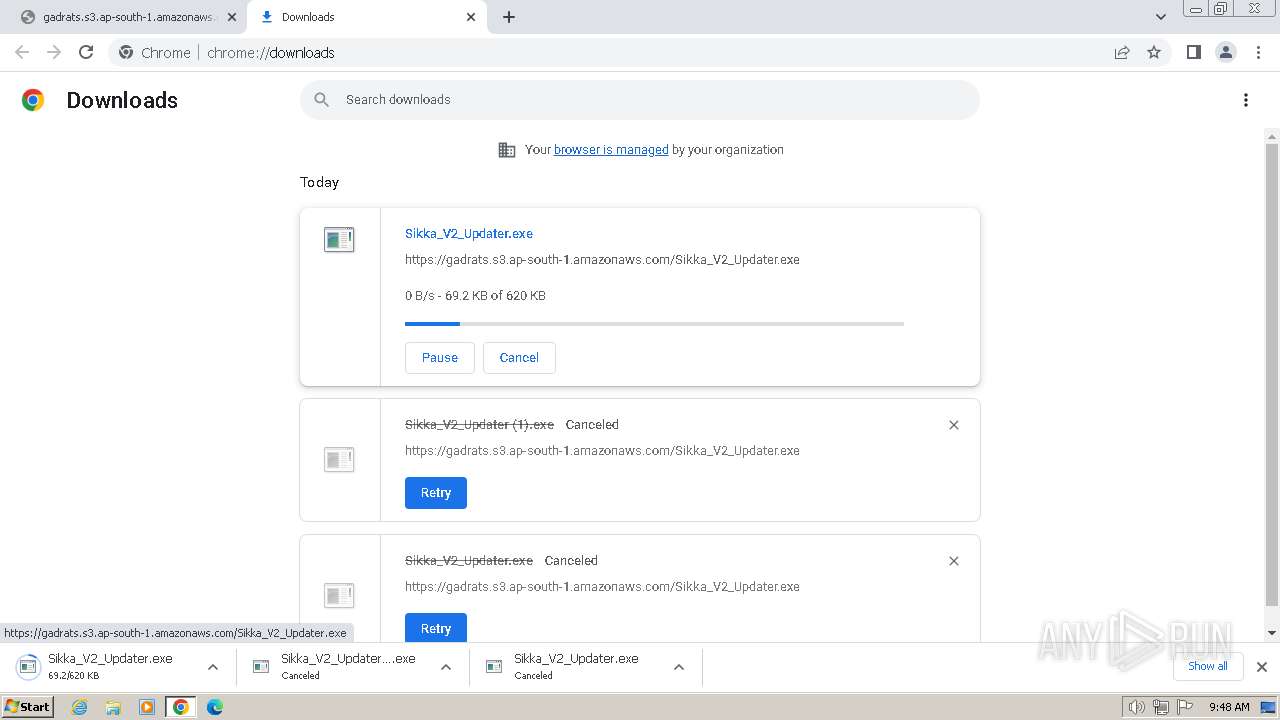Click the download progress bar
Image resolution: width=1280 pixels, height=720 pixels.
point(654,324)
